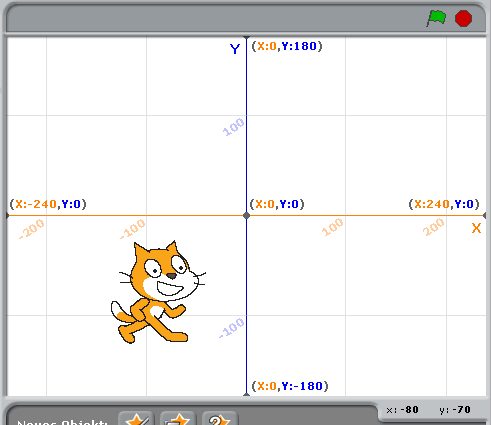Click the orange X axis letter
The image size is (491, 425).
coord(476,228)
